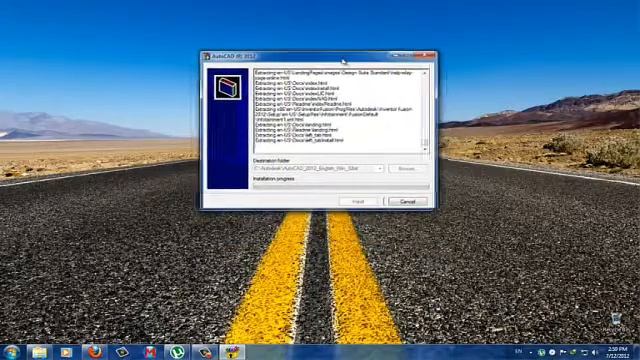Show hidden system tray icons

click(x=531, y=352)
